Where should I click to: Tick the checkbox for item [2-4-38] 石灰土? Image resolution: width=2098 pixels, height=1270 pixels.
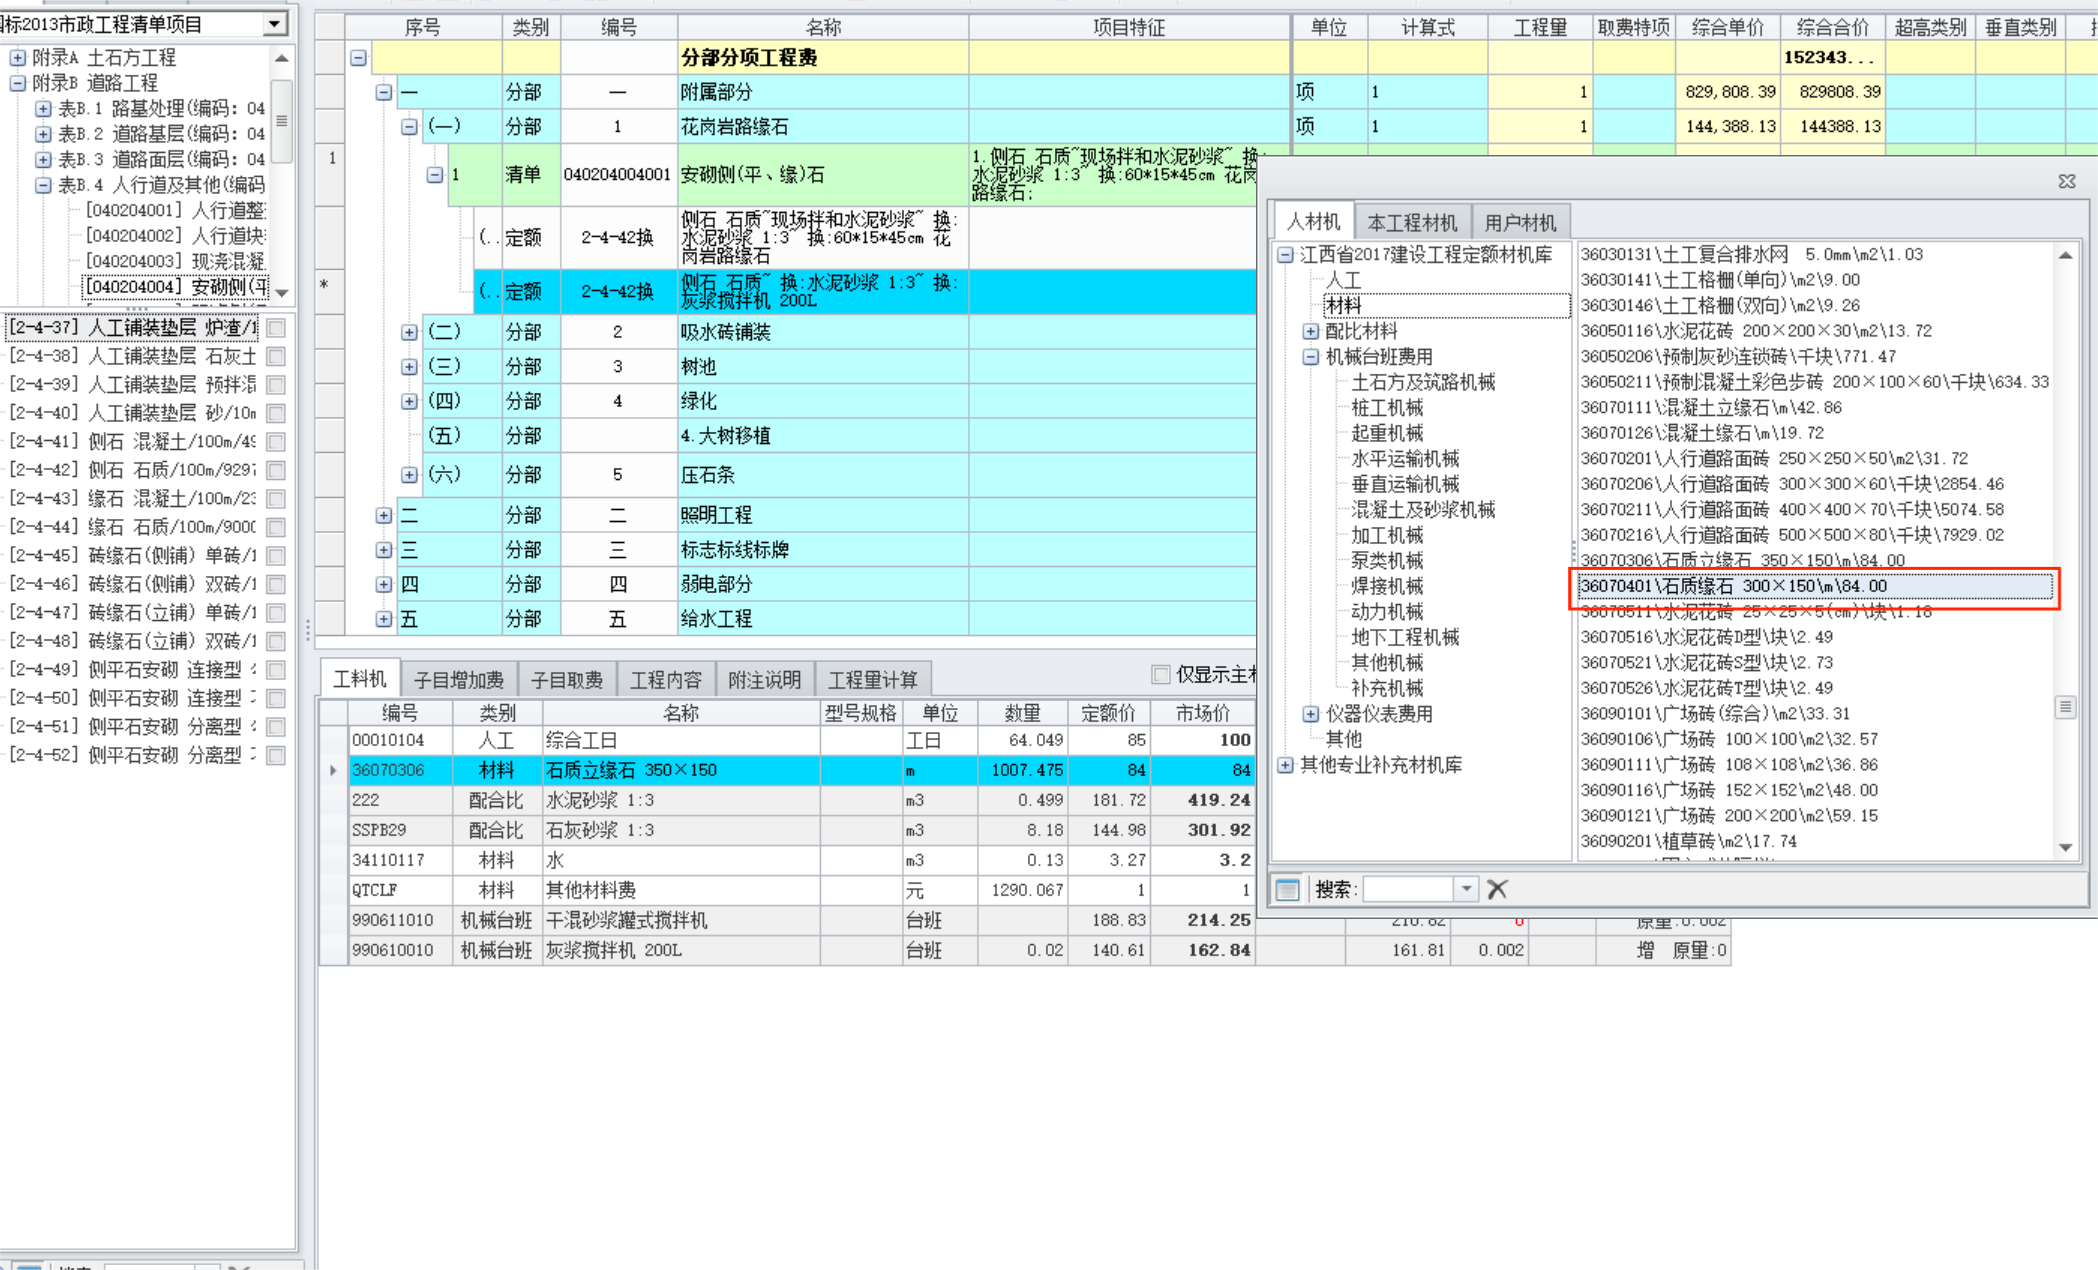[x=276, y=356]
